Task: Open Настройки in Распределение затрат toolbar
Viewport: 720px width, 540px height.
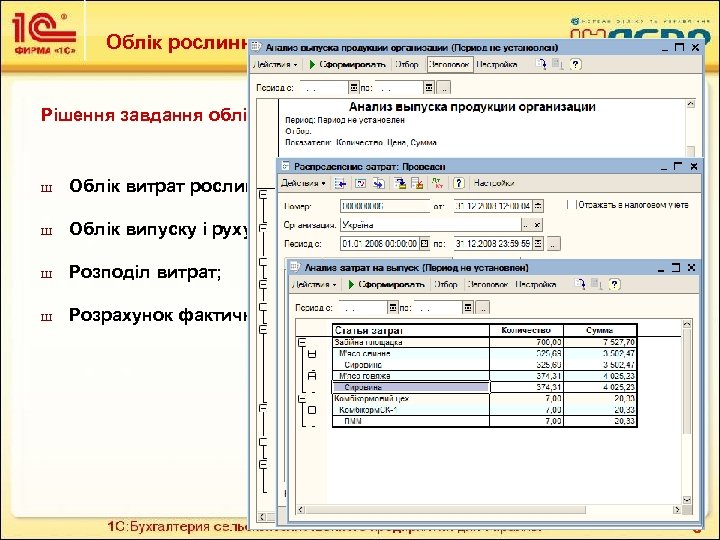Action: pos(494,183)
